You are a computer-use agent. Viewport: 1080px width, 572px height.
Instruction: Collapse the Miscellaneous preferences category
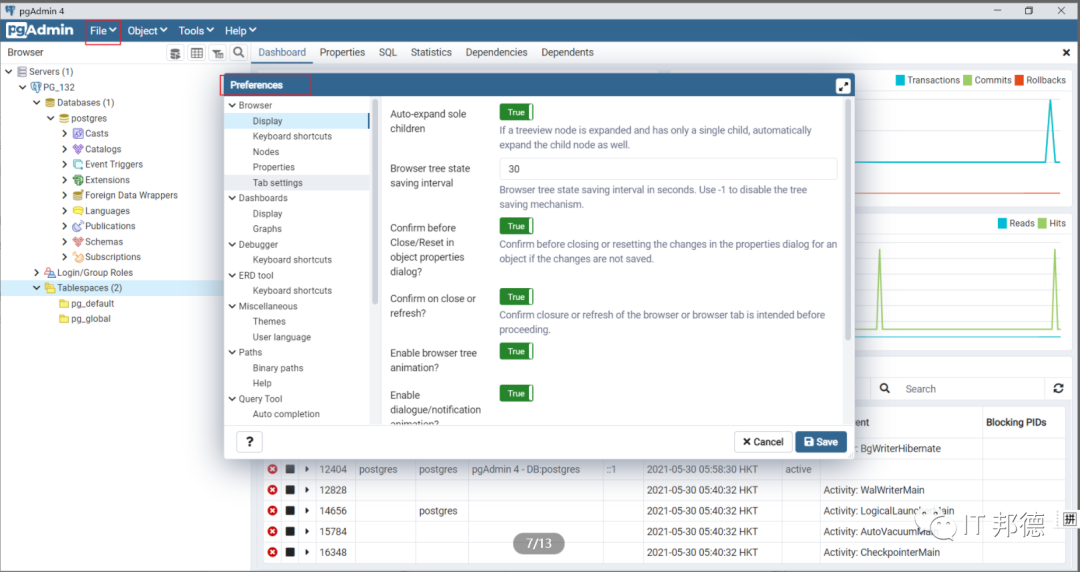tap(232, 306)
